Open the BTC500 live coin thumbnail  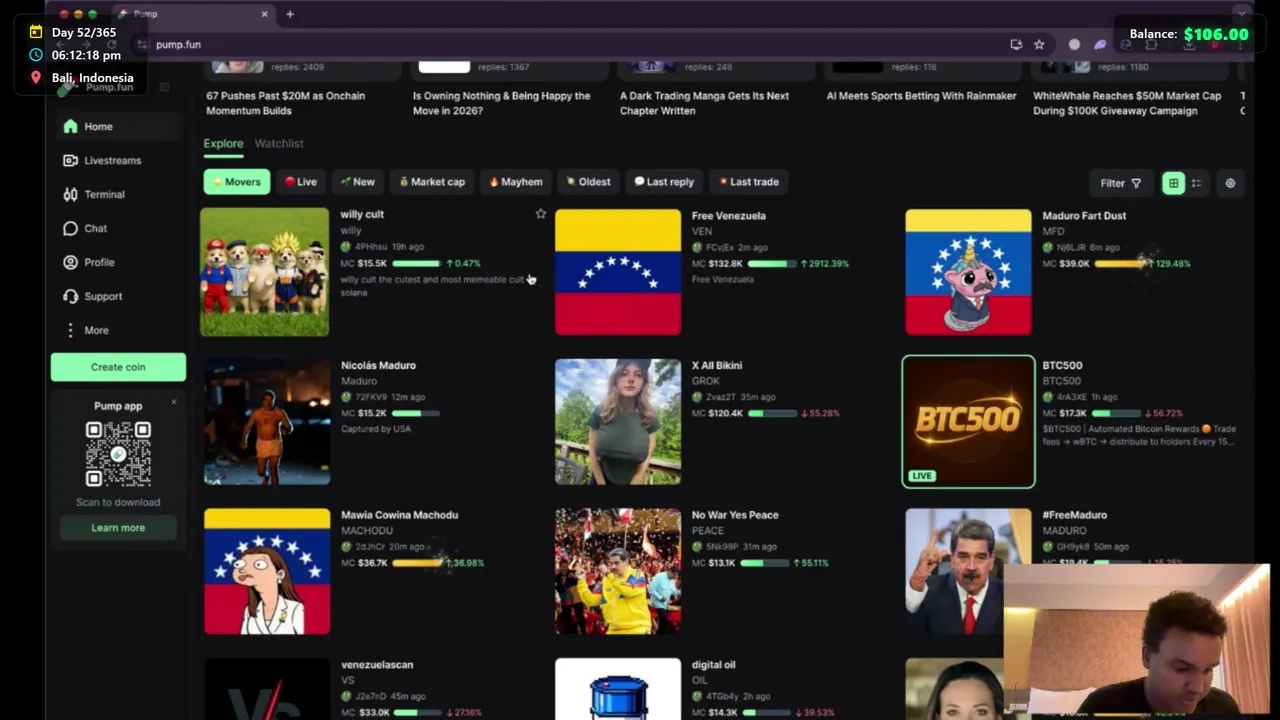click(968, 421)
